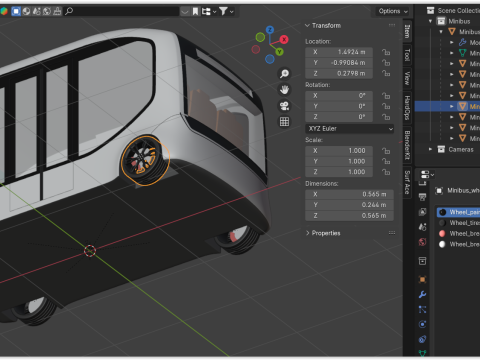
Task: Open the hierarchy icon dropdown in top bar
Action: pos(208,12)
